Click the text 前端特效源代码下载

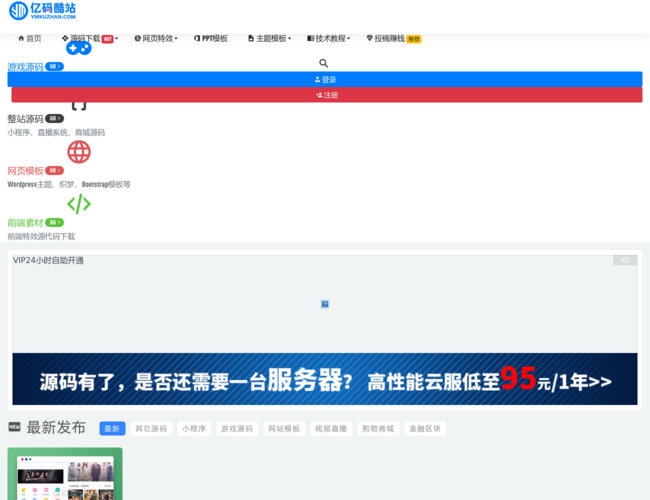tap(41, 236)
